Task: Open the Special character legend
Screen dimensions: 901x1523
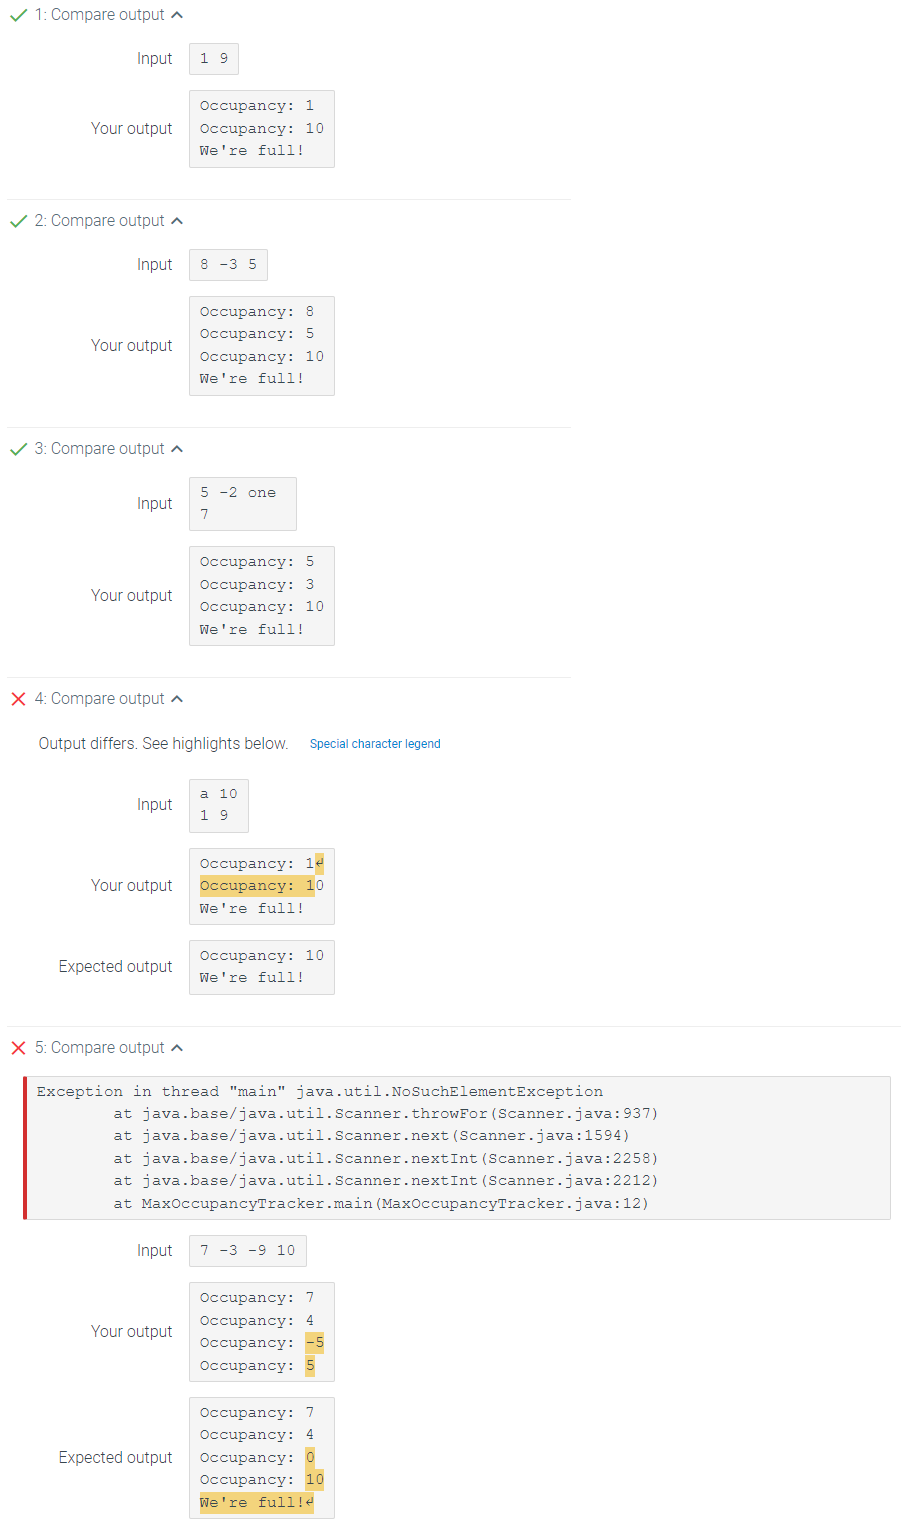Action: click(375, 743)
